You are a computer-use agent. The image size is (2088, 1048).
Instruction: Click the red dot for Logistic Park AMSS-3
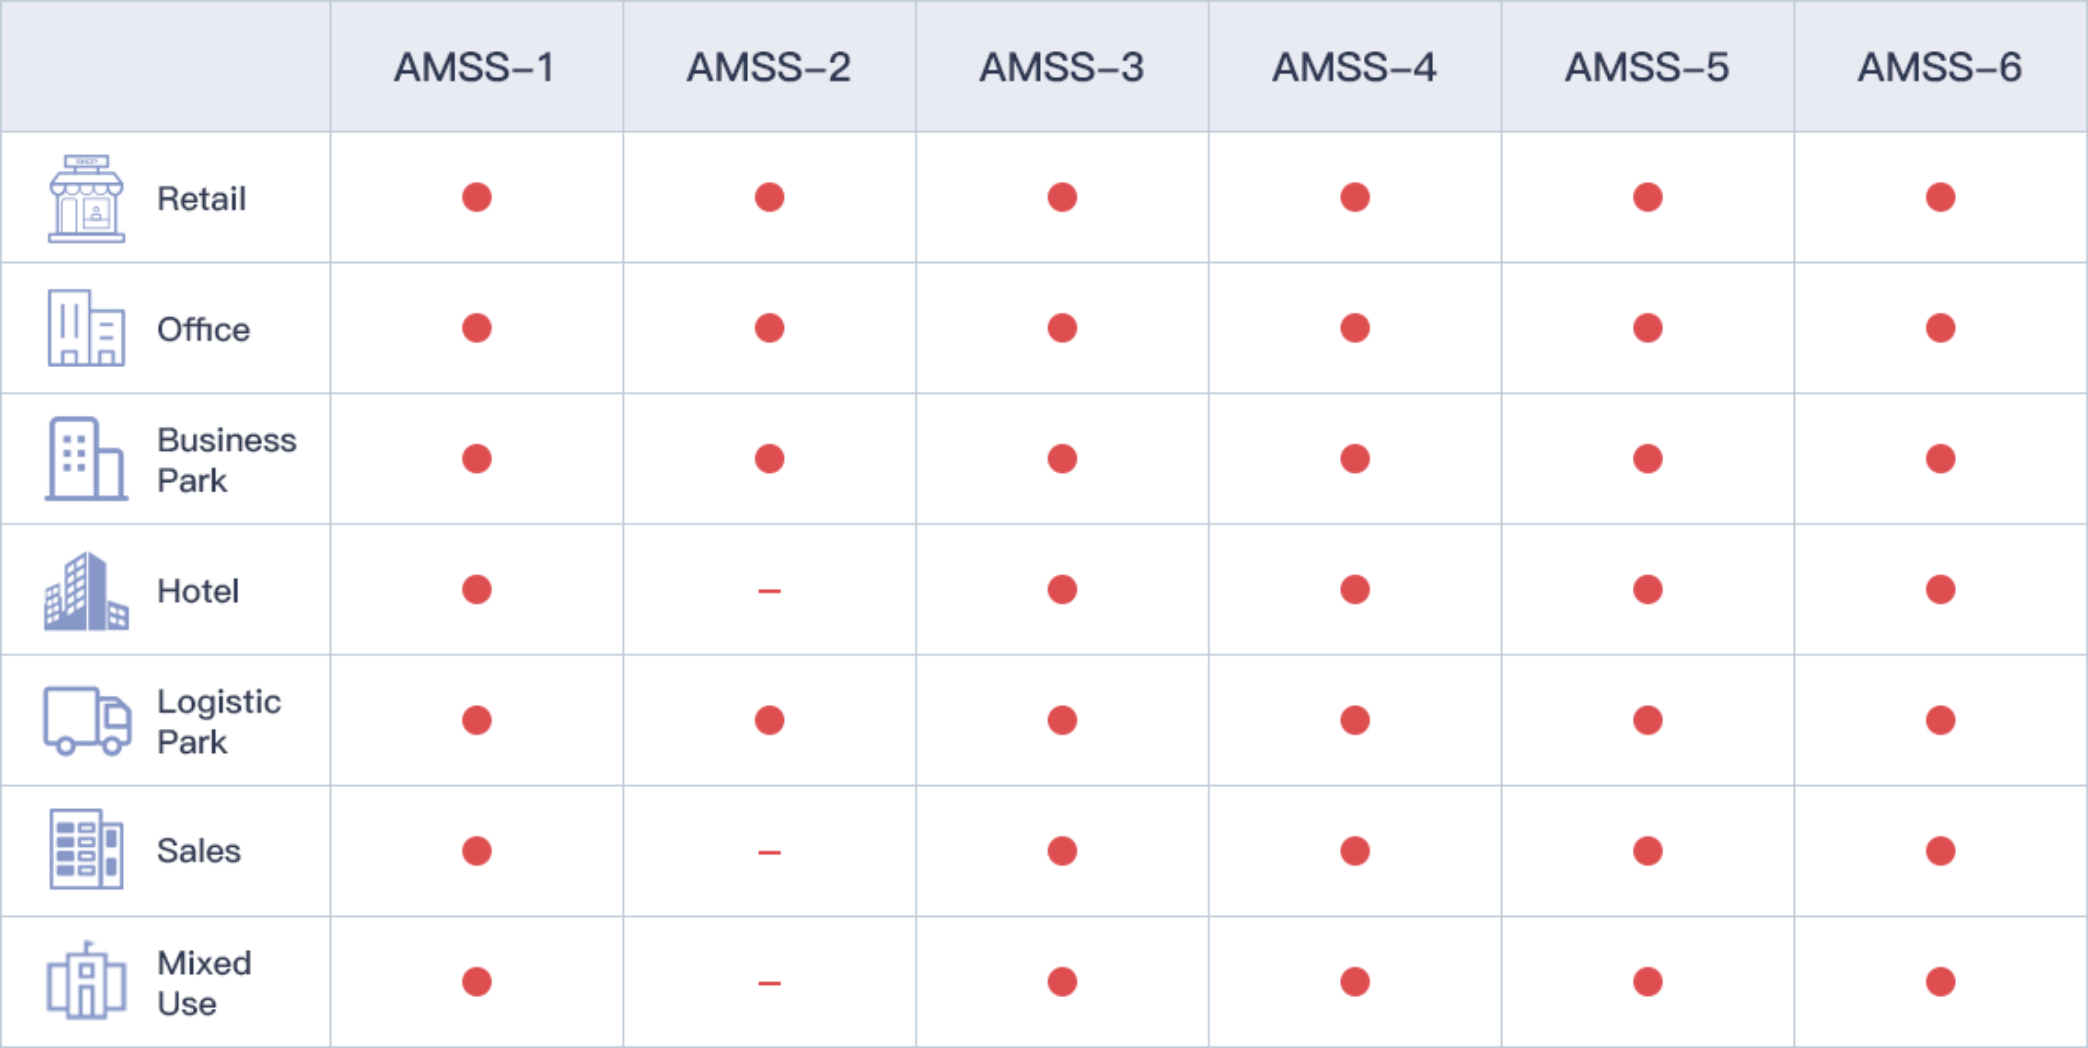pos(1062,720)
